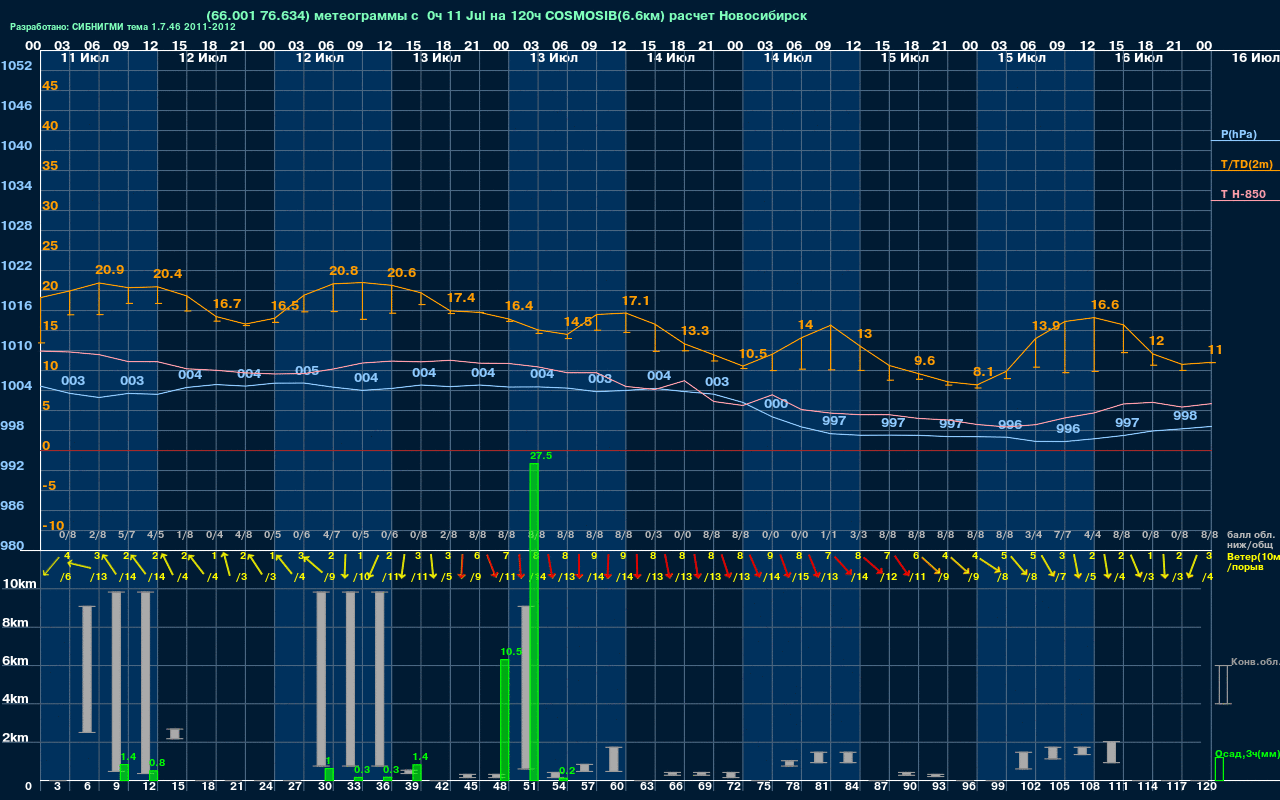Click the orange 45 temperature axis label
The image size is (1280, 800).
[x=50, y=86]
